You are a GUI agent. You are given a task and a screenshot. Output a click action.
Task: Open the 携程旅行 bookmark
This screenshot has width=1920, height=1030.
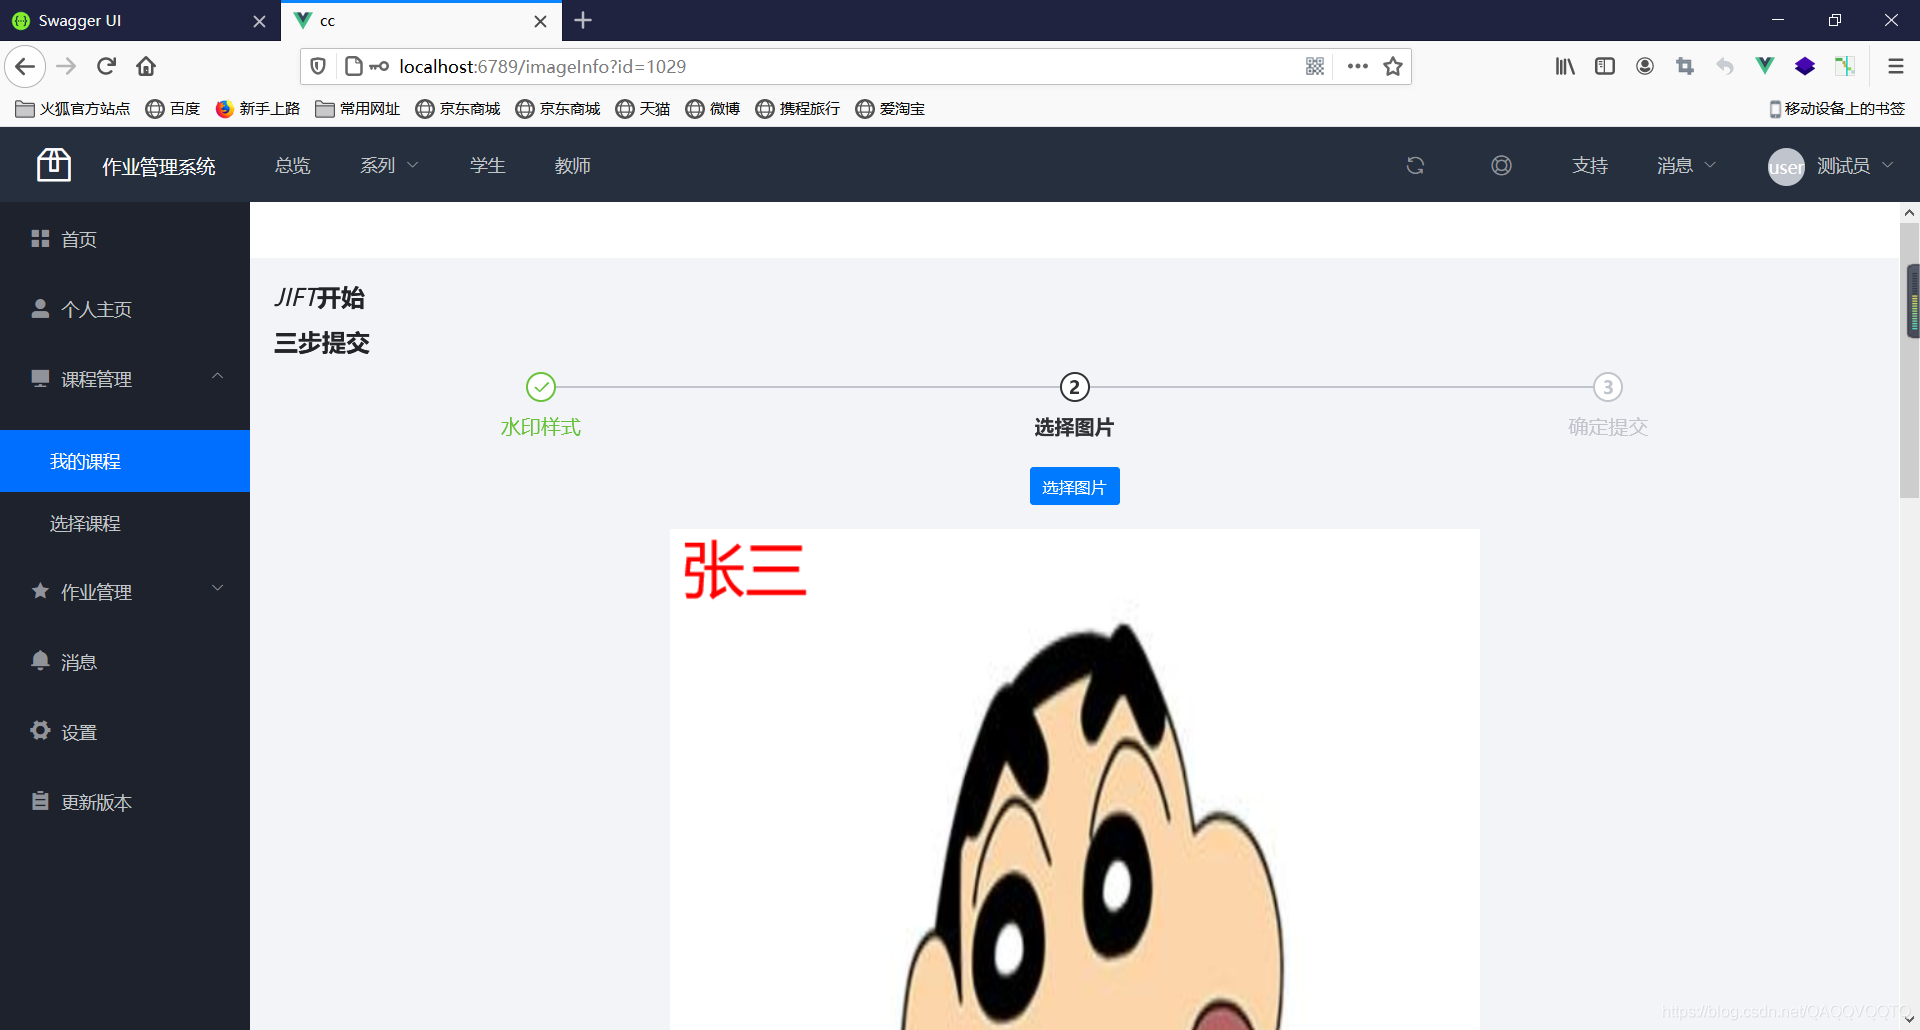(798, 109)
